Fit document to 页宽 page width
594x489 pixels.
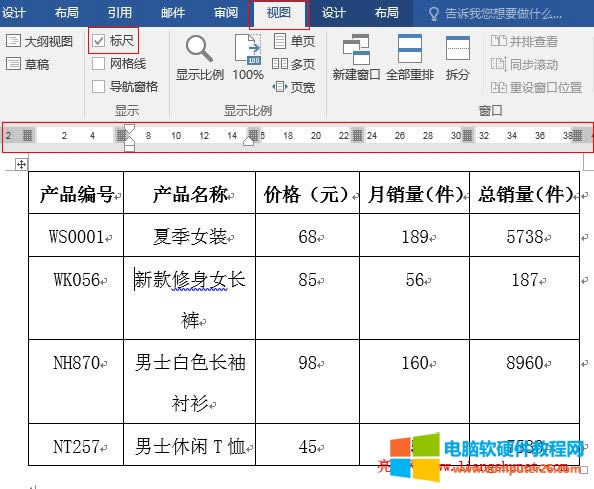click(294, 87)
